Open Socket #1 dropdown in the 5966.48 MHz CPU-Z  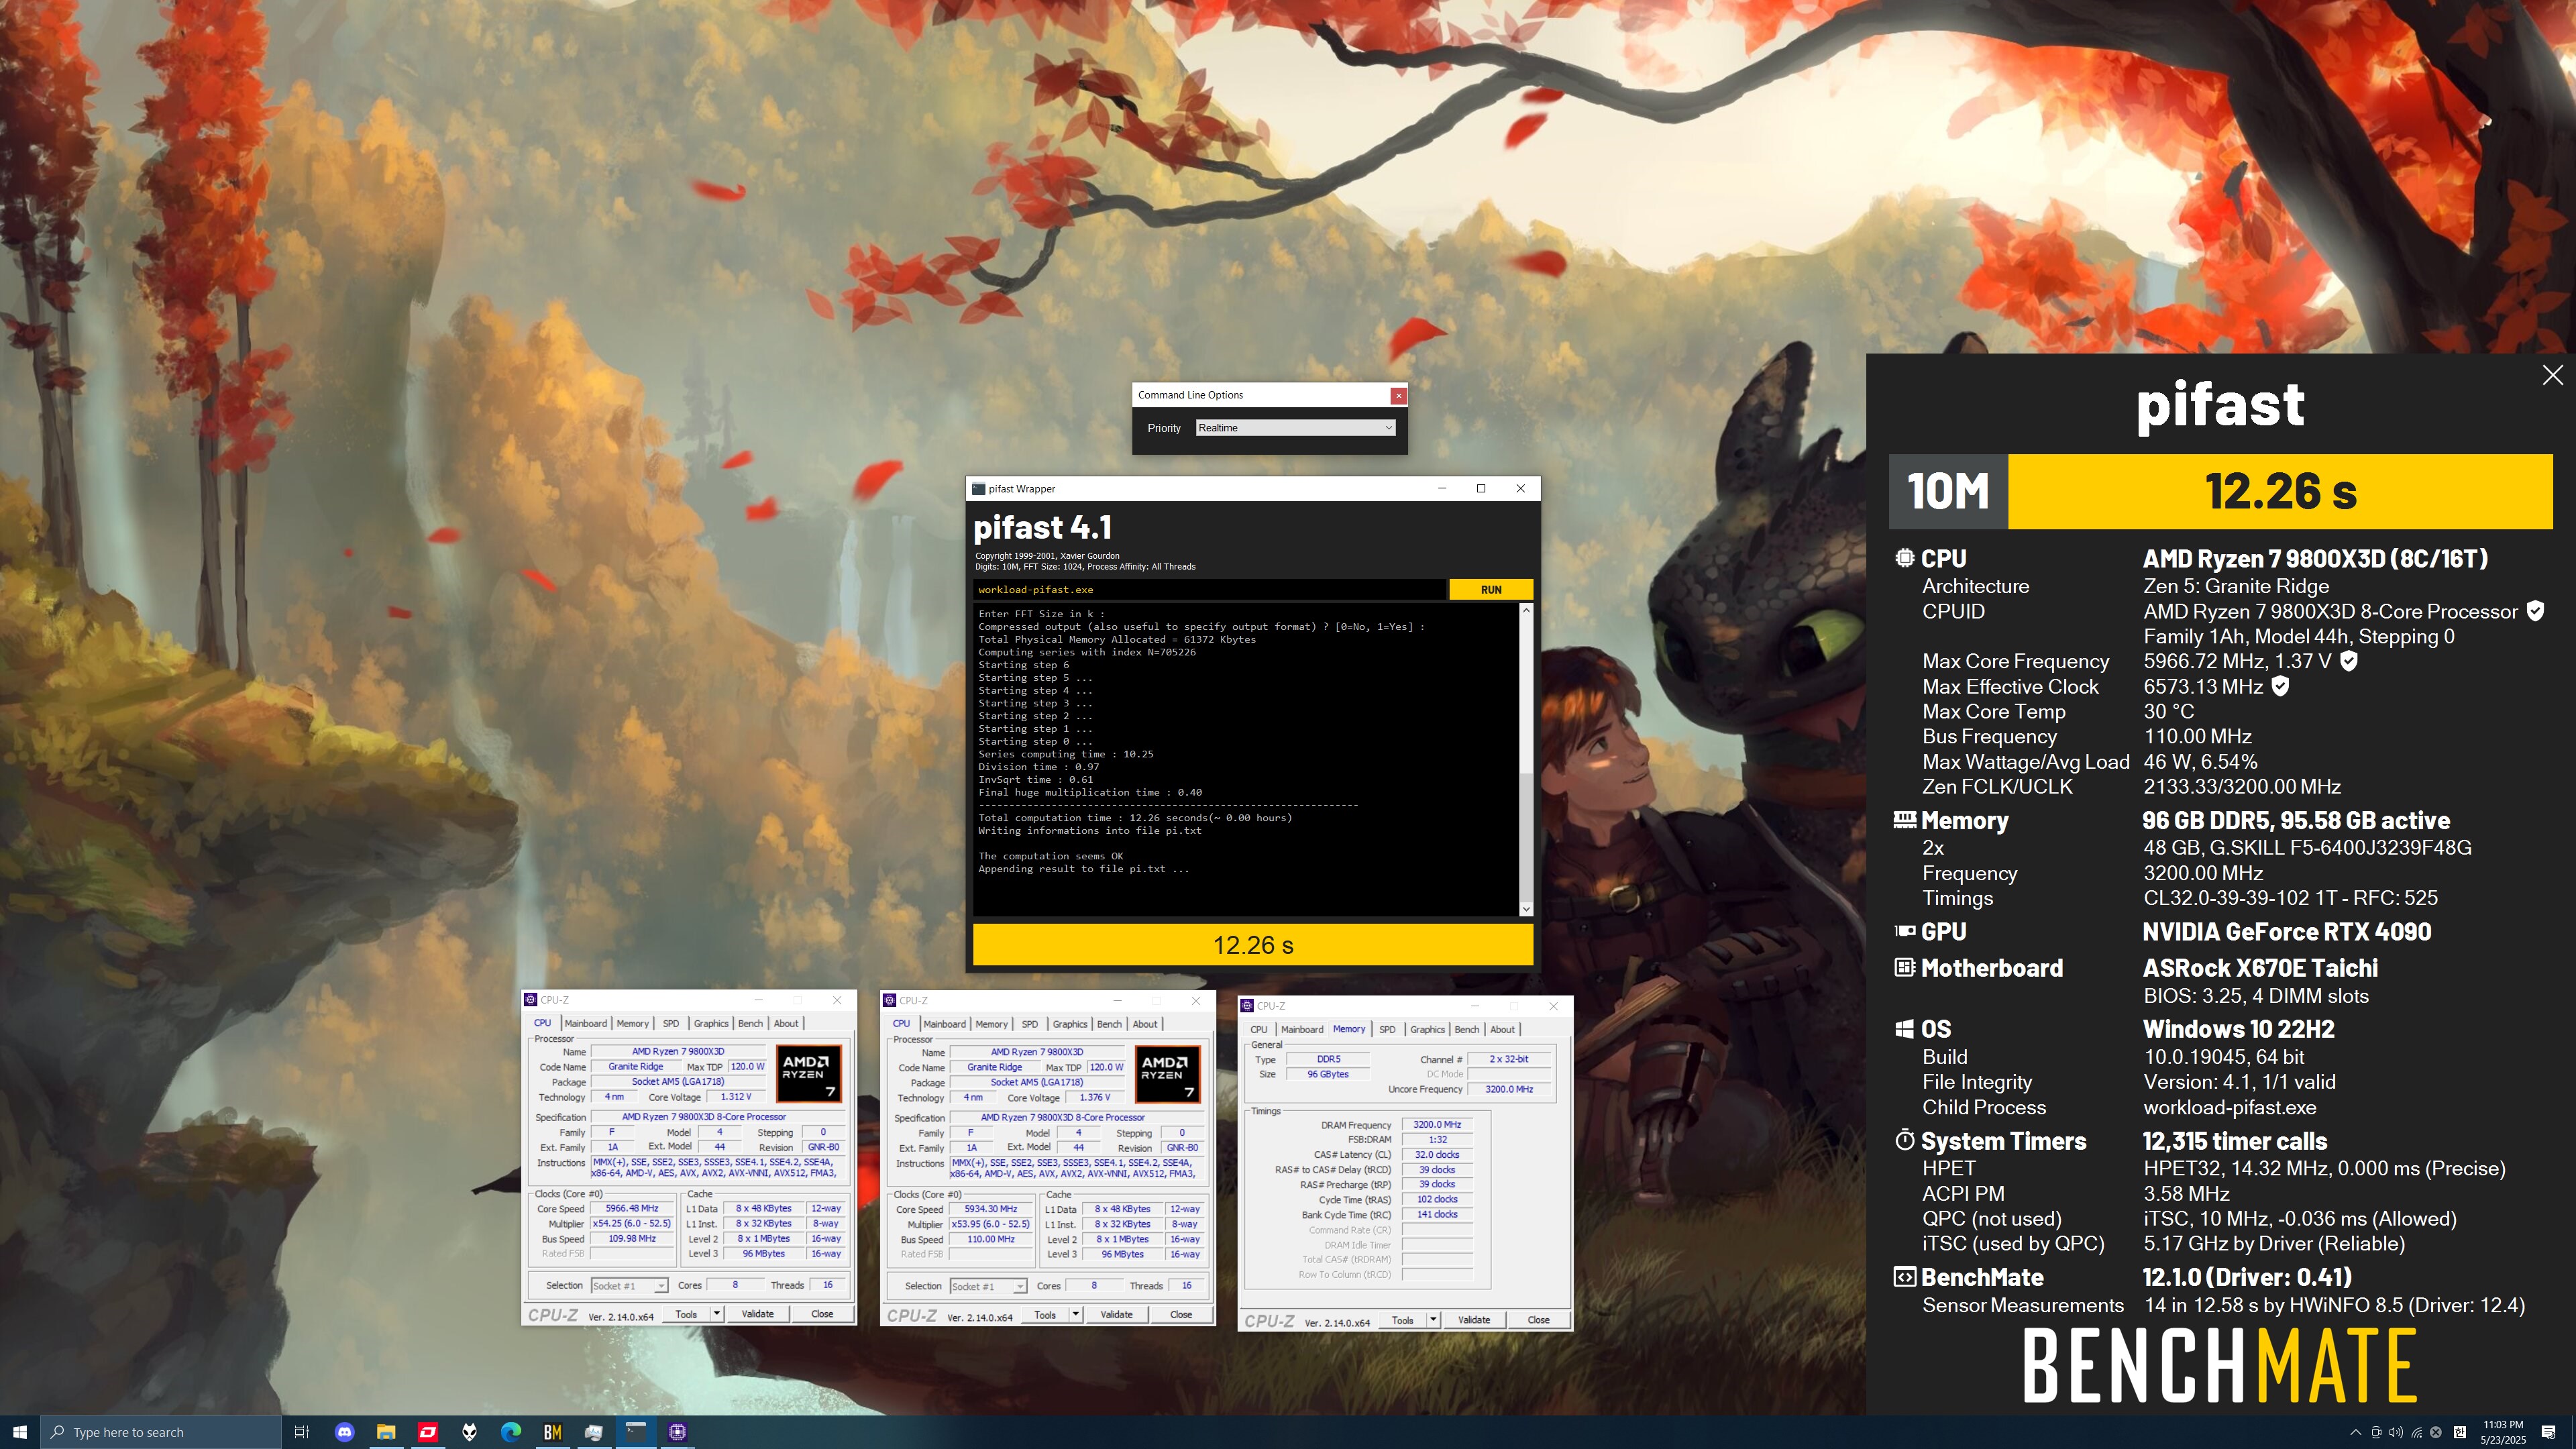pyautogui.click(x=629, y=1286)
